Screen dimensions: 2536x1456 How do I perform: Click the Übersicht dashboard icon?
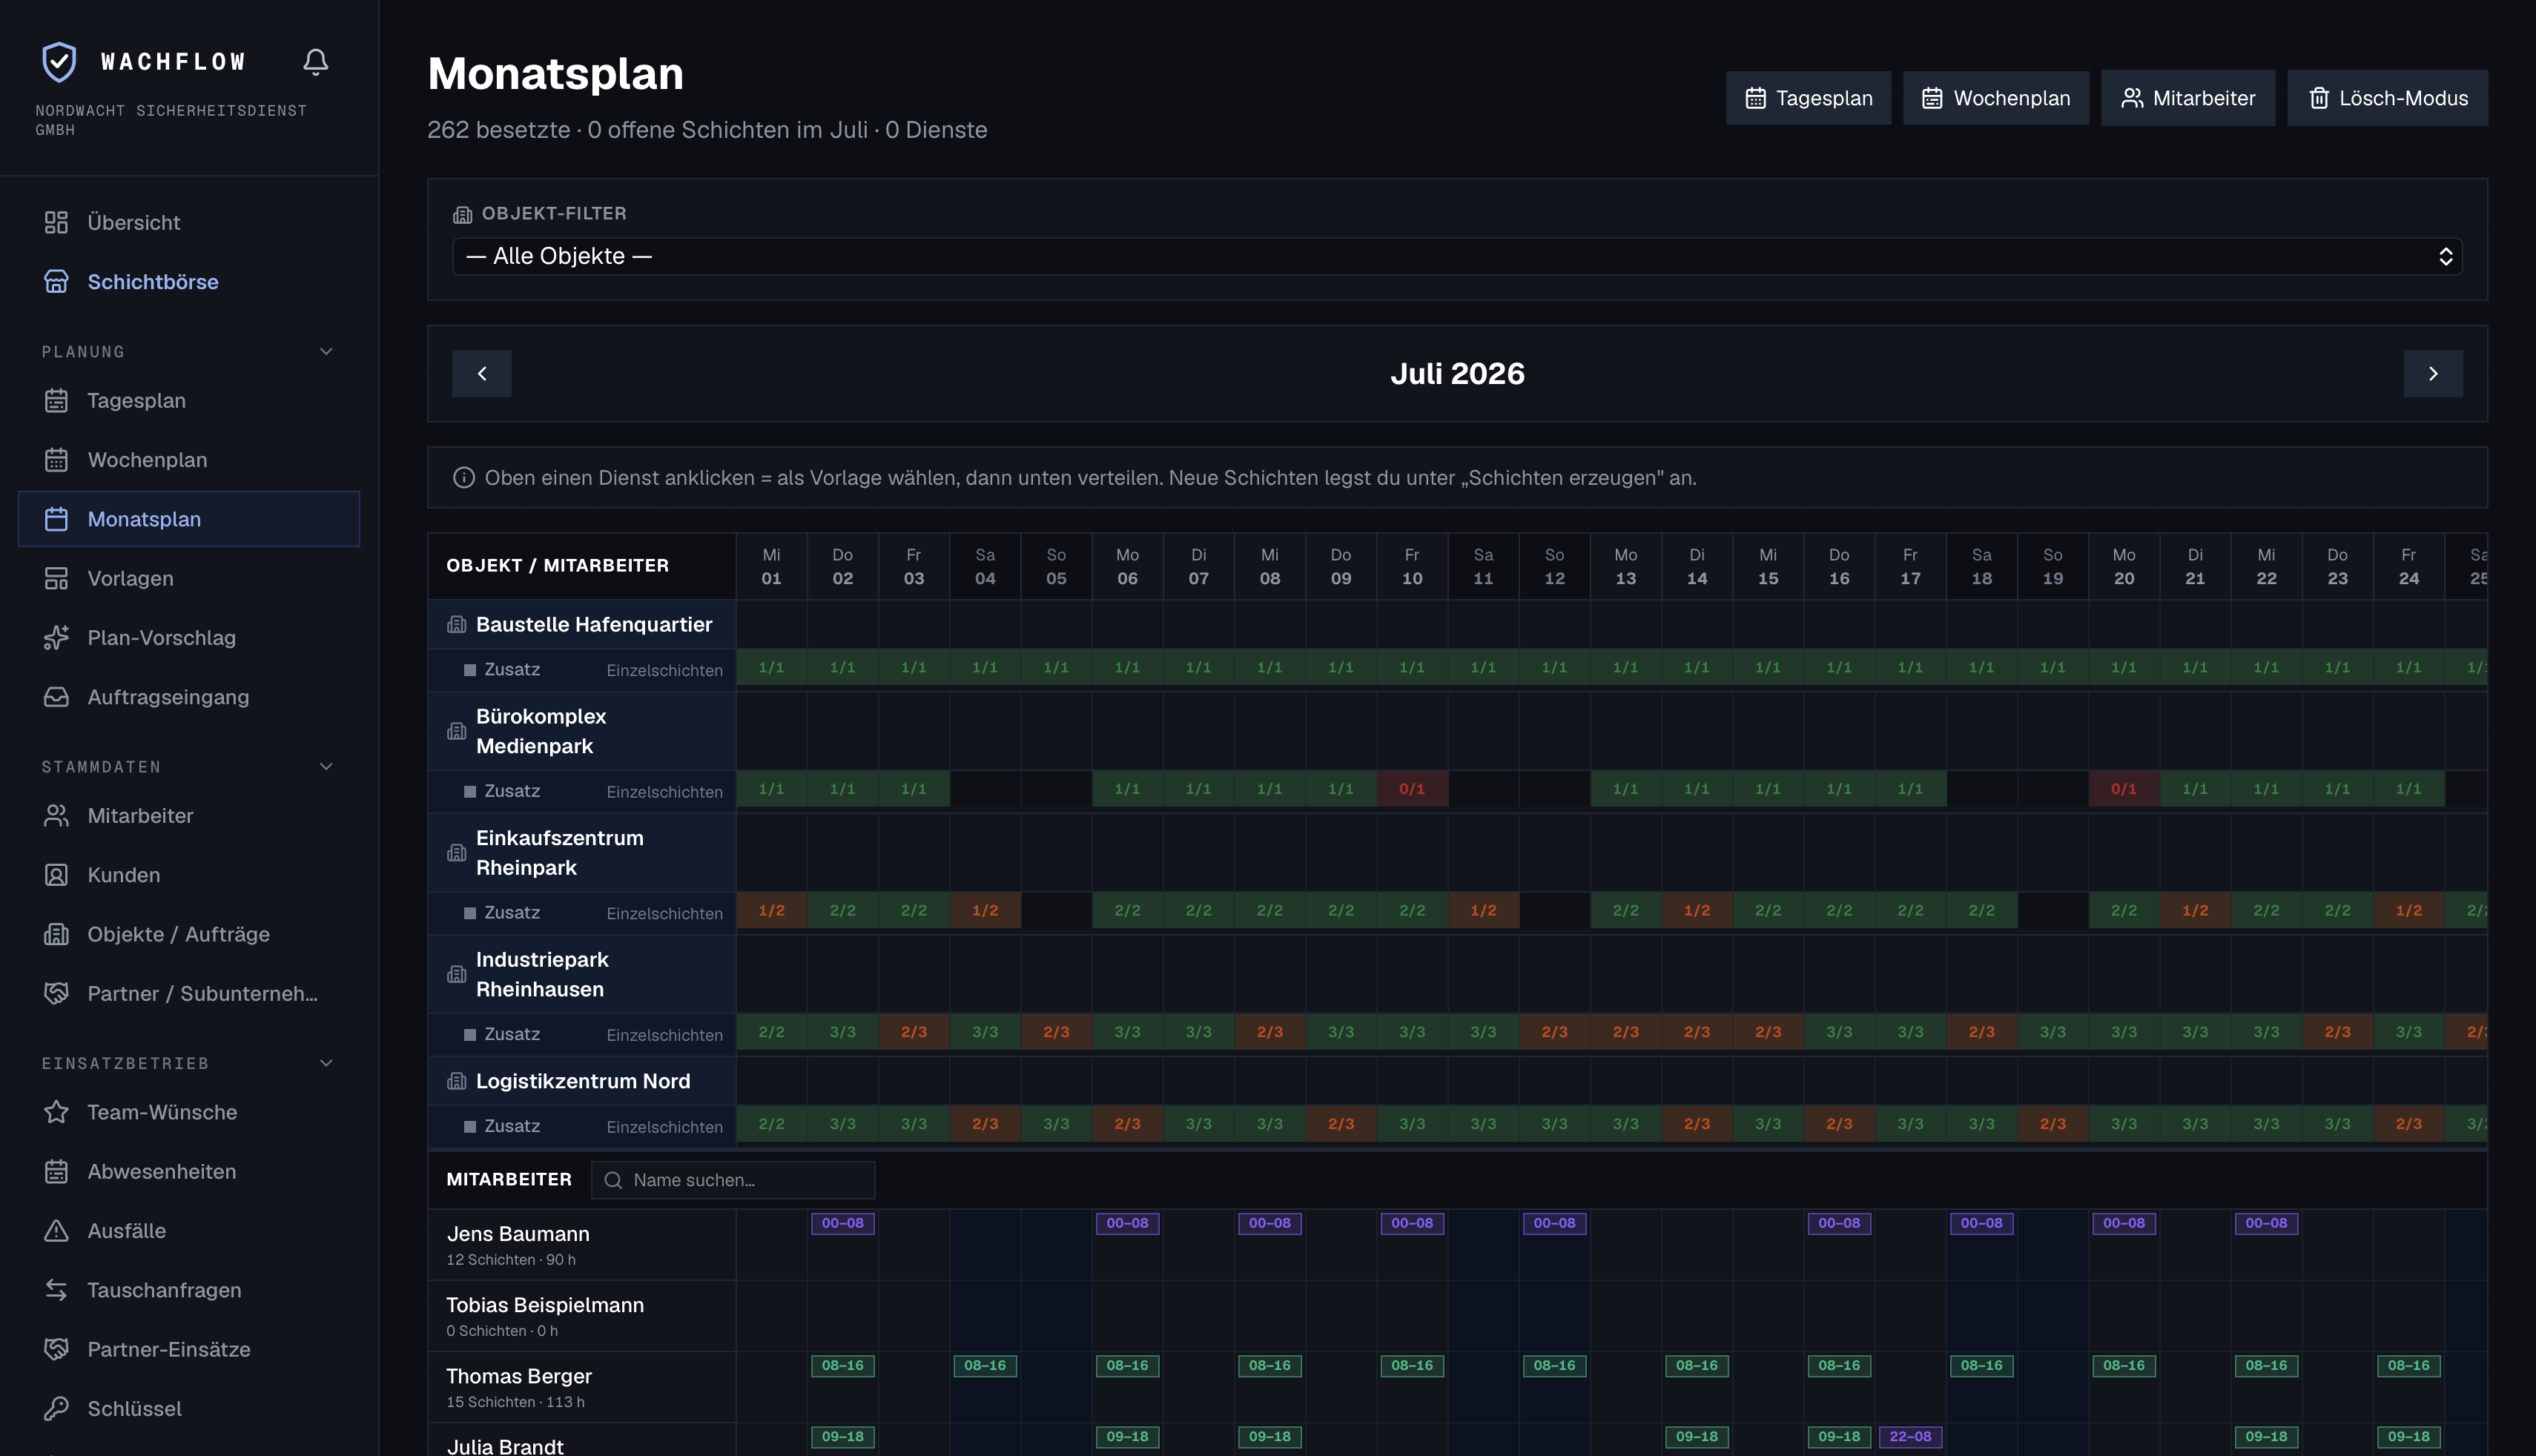click(x=56, y=222)
